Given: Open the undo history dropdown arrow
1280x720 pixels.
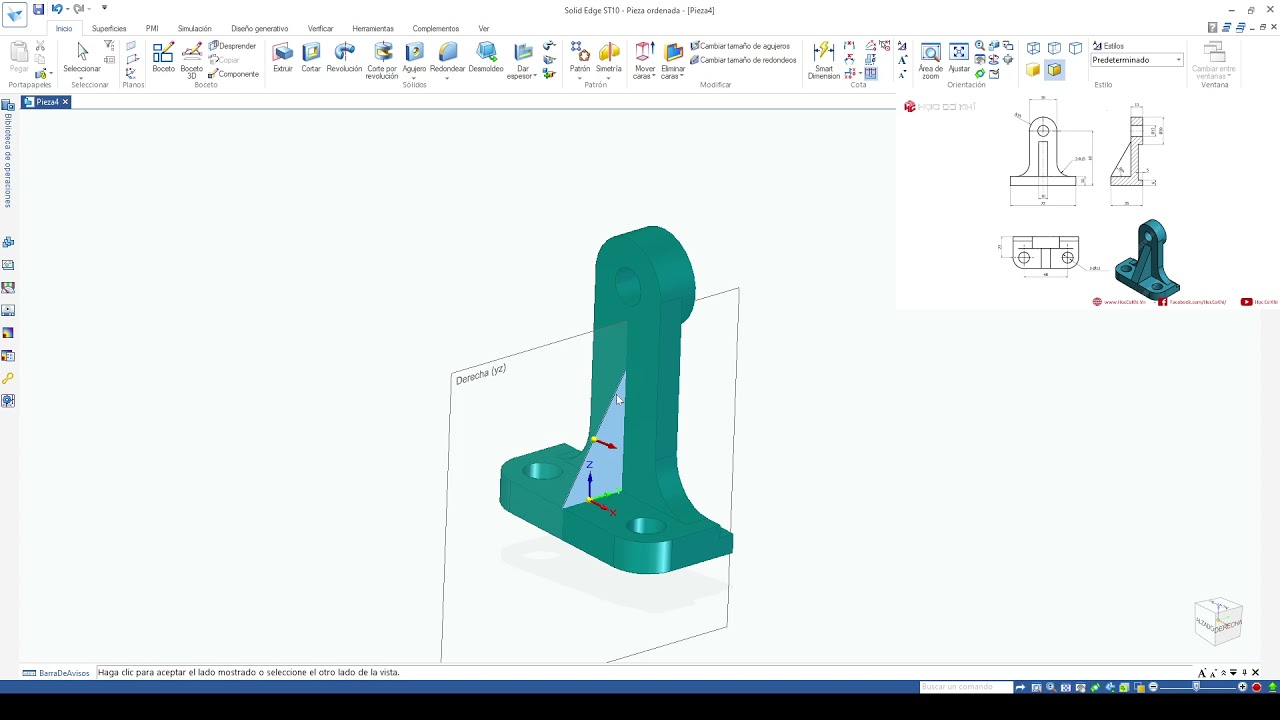Looking at the screenshot, I should (67, 9).
